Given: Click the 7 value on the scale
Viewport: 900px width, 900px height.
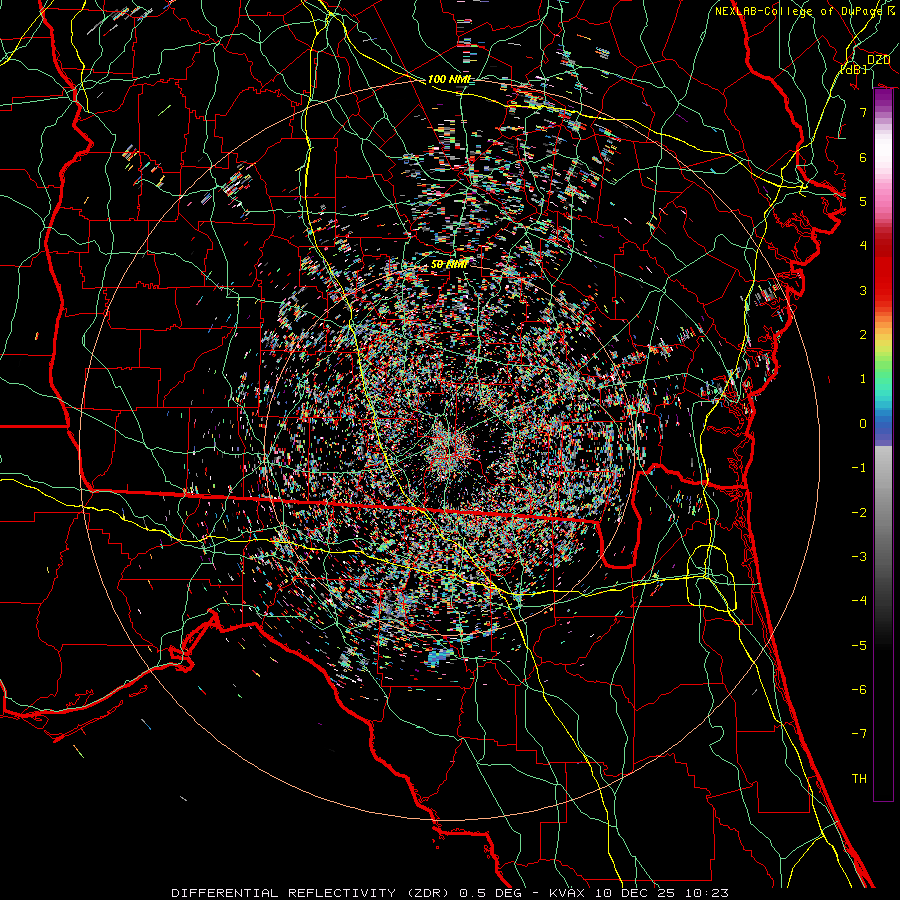Looking at the screenshot, I should tap(863, 112).
